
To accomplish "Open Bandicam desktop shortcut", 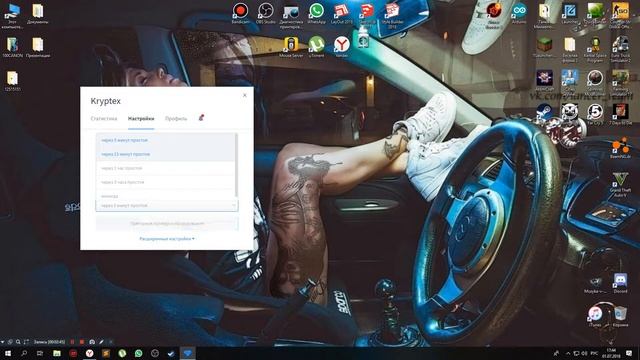I will coord(240,13).
